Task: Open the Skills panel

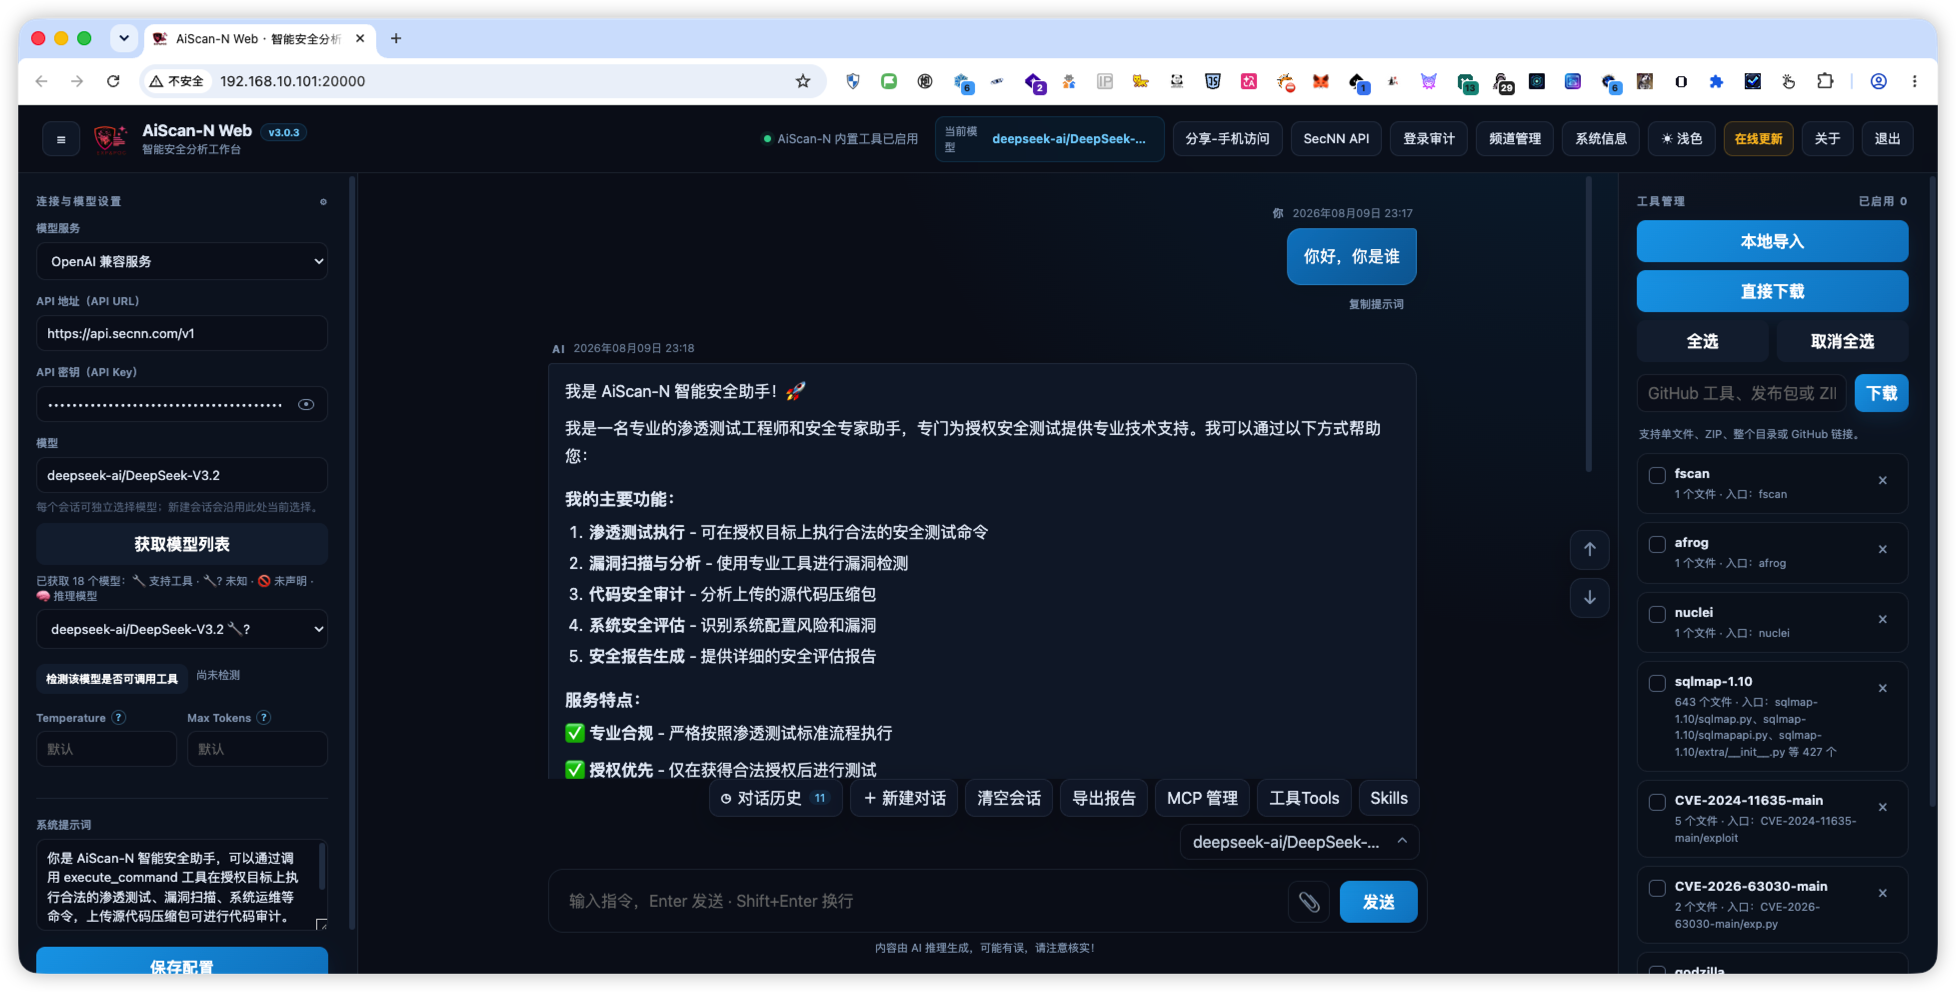Action: pyautogui.click(x=1388, y=799)
